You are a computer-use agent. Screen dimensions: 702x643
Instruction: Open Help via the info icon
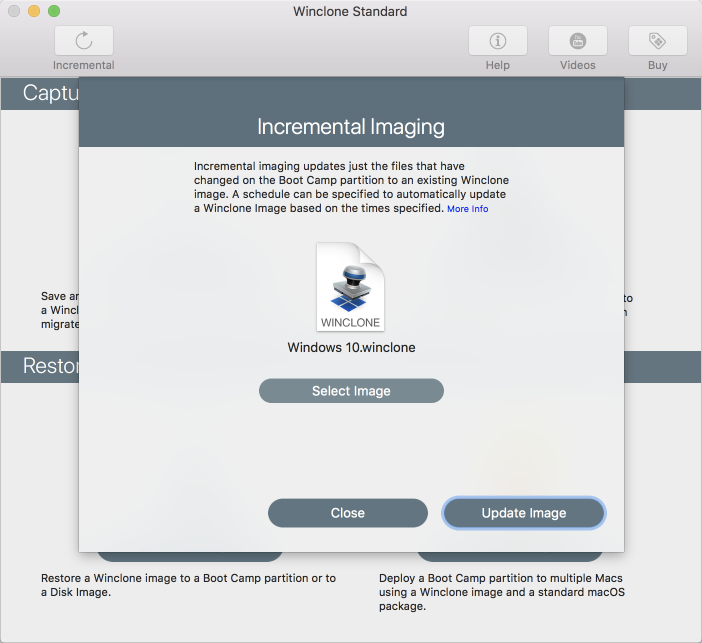click(x=497, y=41)
